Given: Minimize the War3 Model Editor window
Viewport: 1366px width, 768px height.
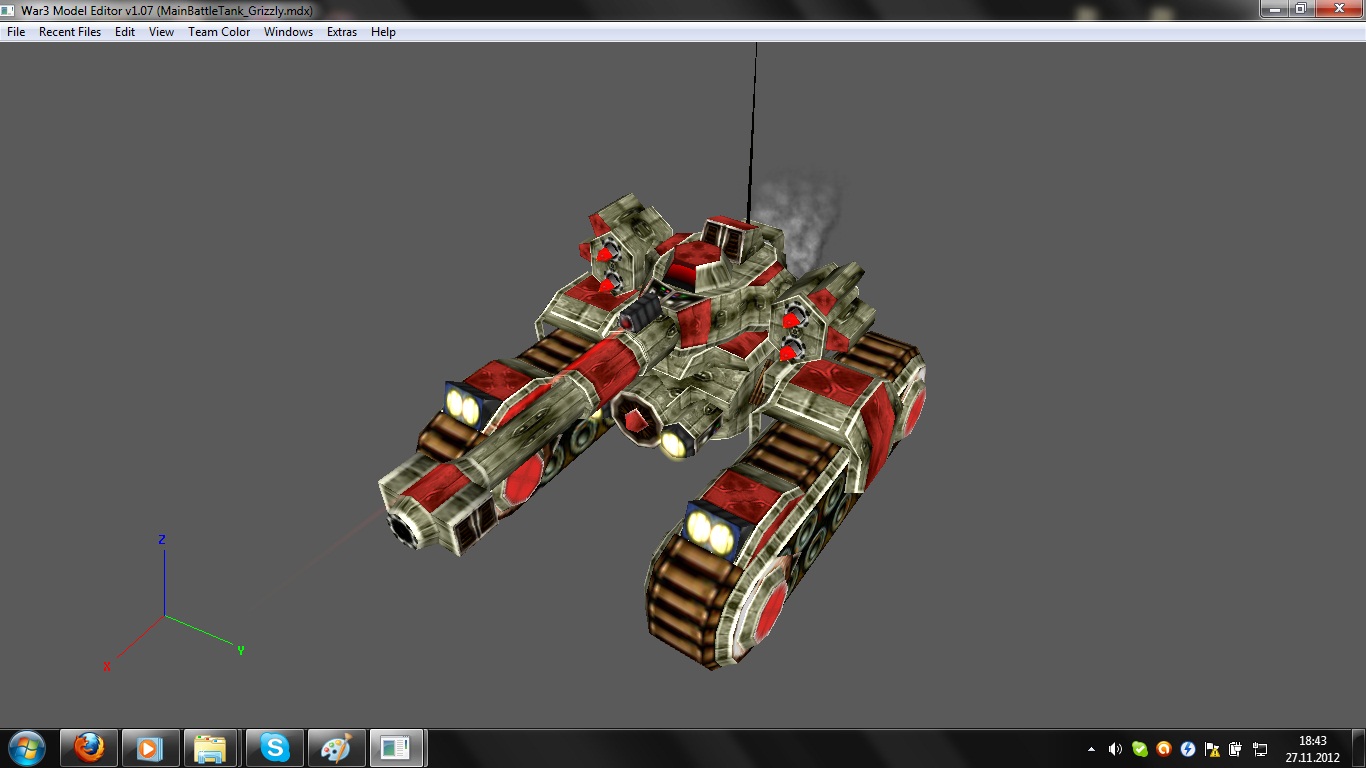Looking at the screenshot, I should [1273, 9].
